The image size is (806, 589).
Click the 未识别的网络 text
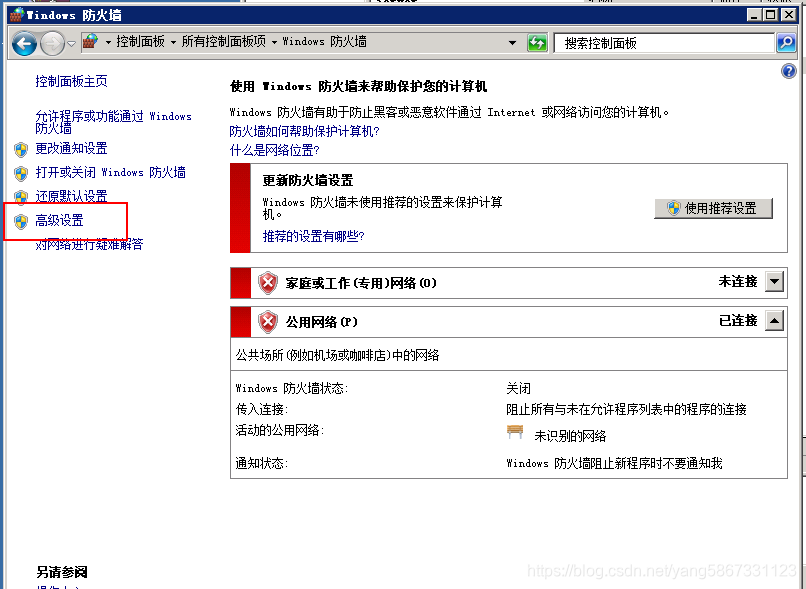click(x=570, y=436)
